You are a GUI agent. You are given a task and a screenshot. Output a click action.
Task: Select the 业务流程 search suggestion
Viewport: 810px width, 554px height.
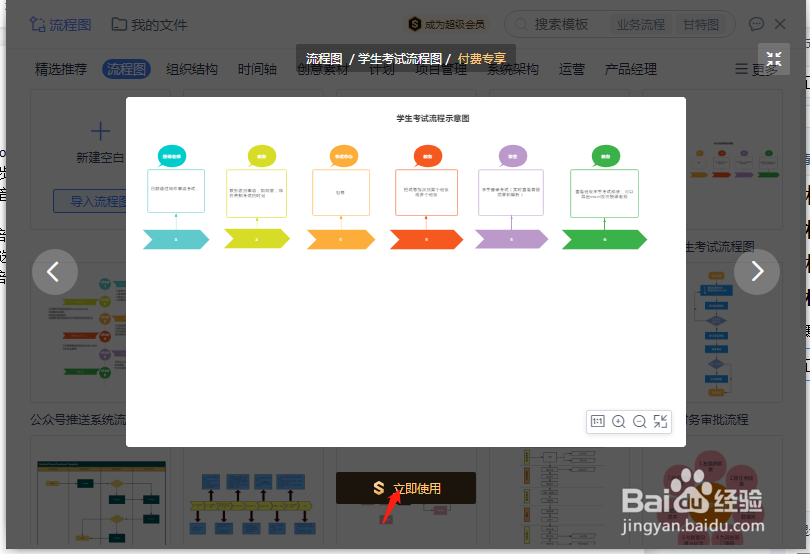(x=641, y=24)
